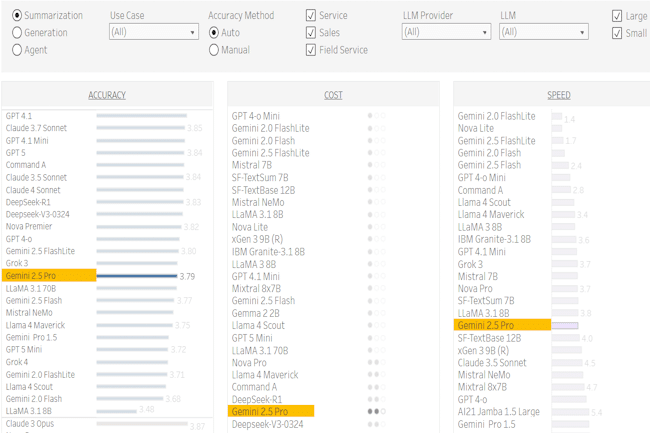Click highlighted Gemini 2.5 Pro in Speed list
This screenshot has height=433, width=650.
point(502,325)
